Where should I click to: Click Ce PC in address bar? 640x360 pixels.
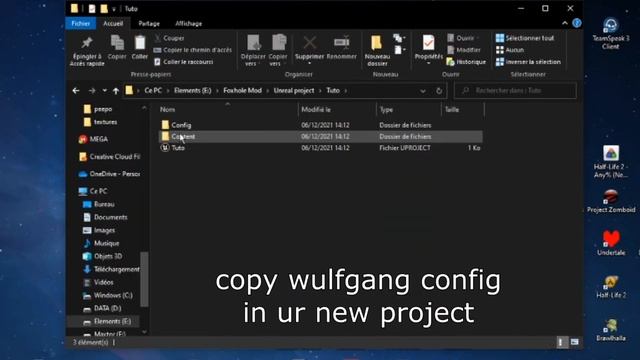pyautogui.click(x=153, y=91)
